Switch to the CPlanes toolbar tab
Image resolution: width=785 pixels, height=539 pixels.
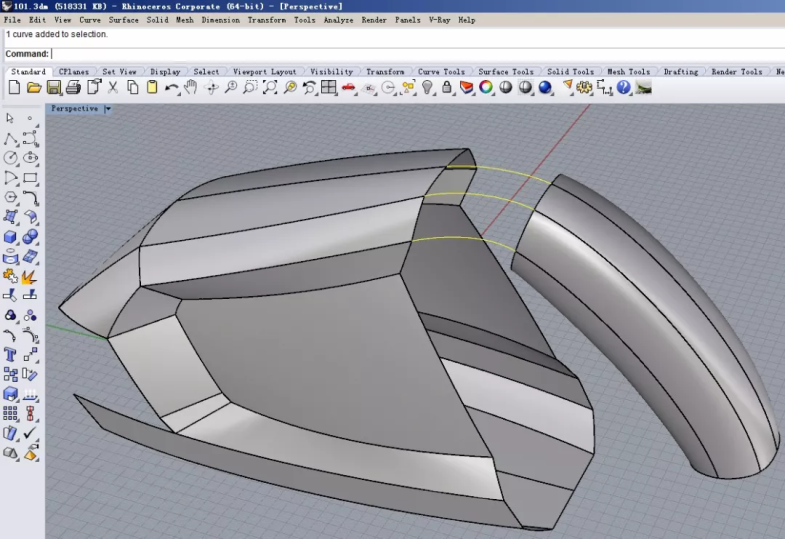[x=73, y=72]
